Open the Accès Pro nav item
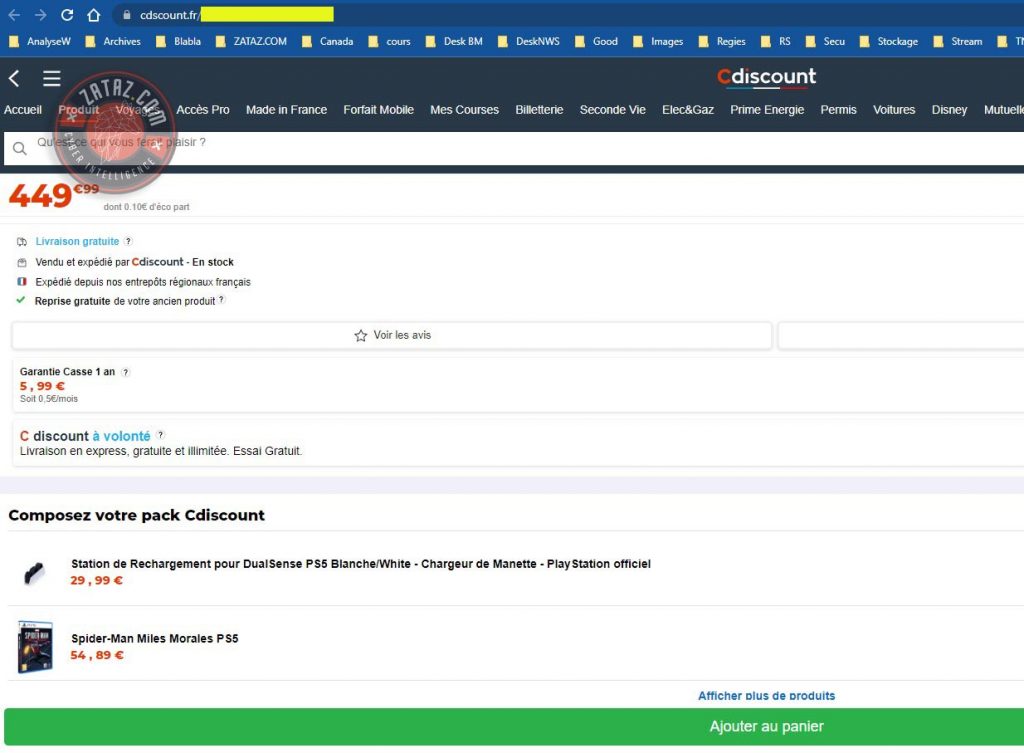 pos(202,110)
